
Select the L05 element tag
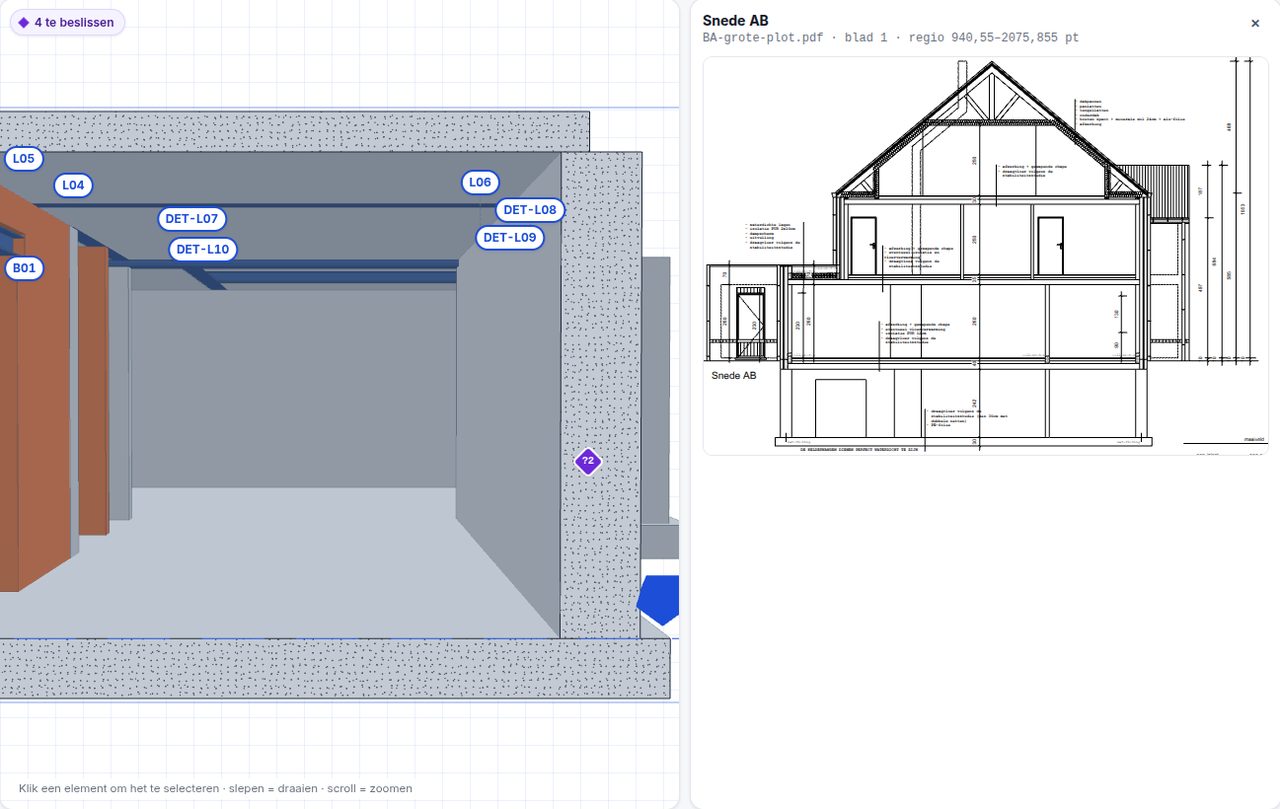[x=24, y=158]
